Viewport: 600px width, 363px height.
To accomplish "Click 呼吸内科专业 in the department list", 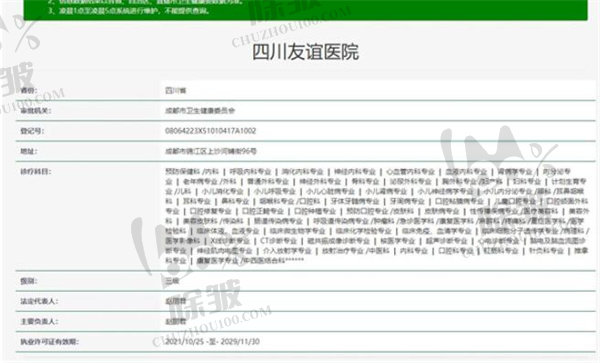I will tap(250, 171).
